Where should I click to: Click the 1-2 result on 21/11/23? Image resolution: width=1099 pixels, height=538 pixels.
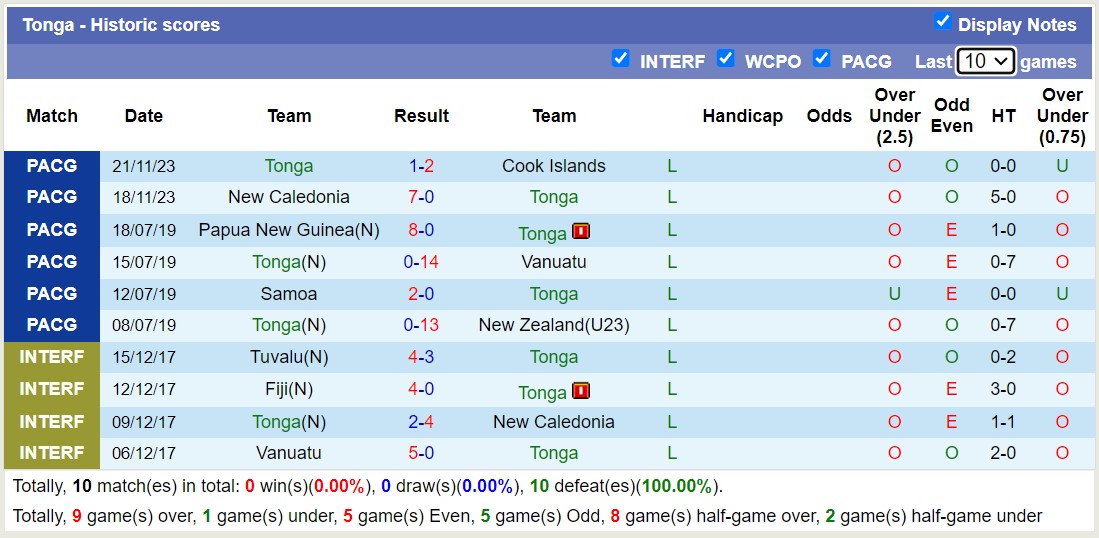[x=421, y=166]
